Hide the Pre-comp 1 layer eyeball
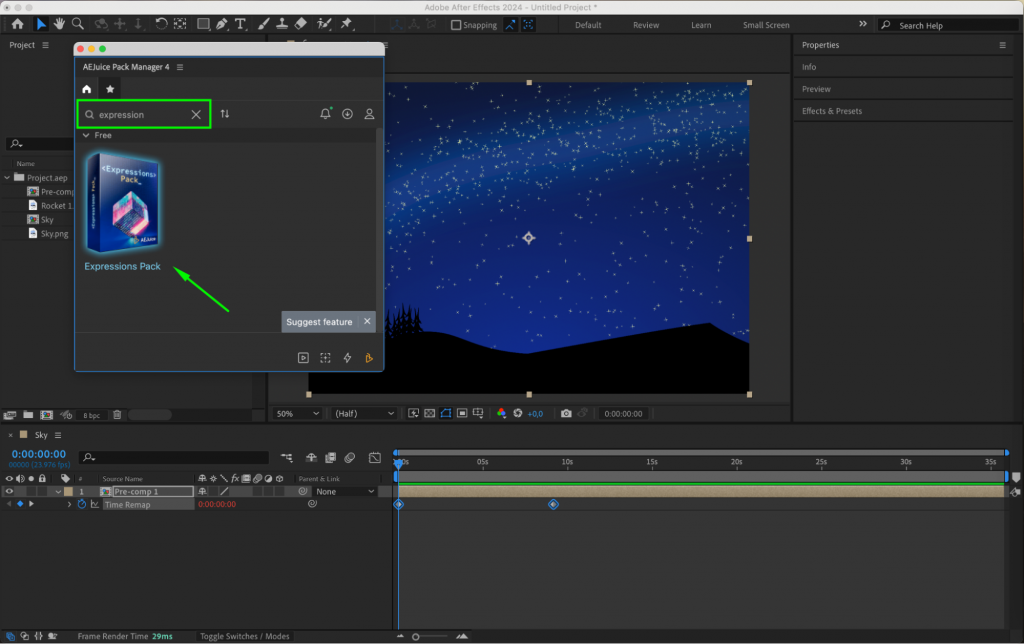Image resolution: width=1024 pixels, height=644 pixels. click(8, 491)
